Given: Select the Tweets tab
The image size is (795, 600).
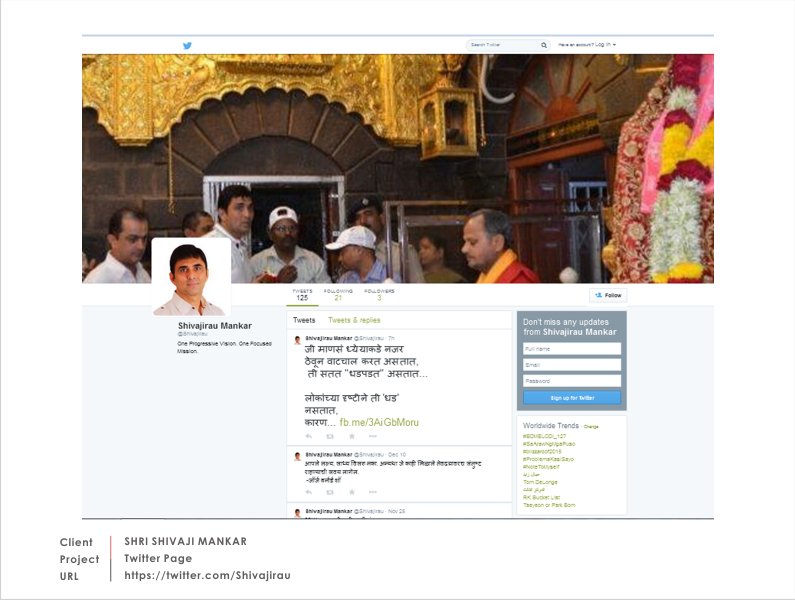Looking at the screenshot, I should click(304, 320).
